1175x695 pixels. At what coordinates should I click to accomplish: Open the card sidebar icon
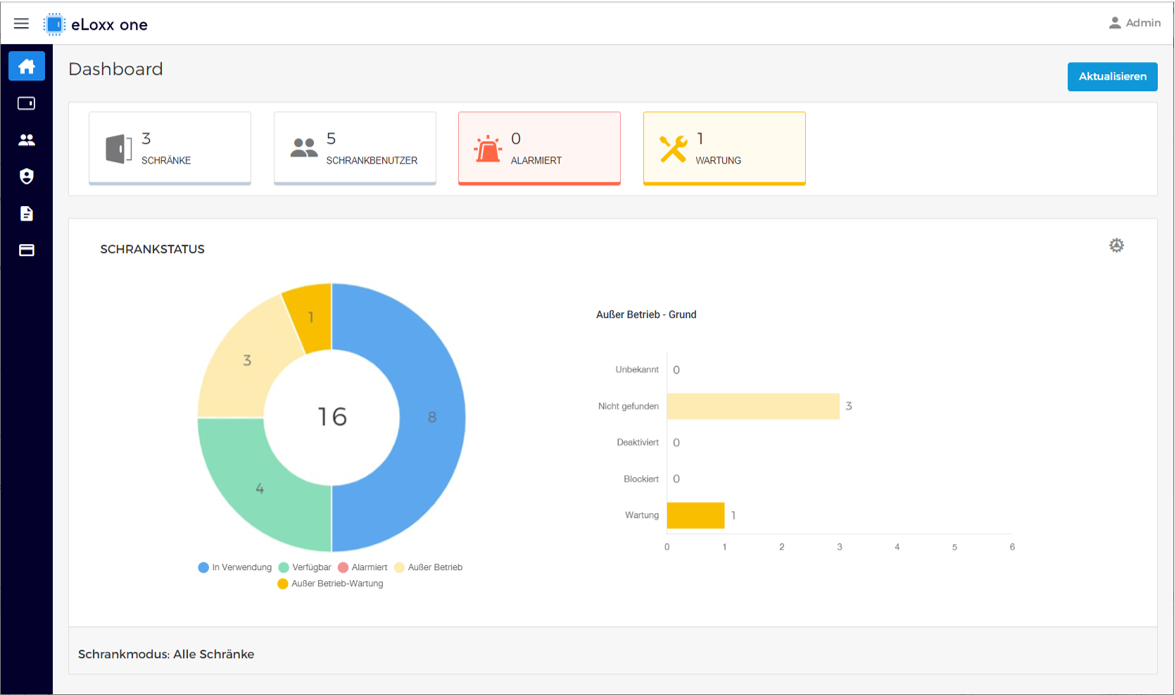pos(26,250)
